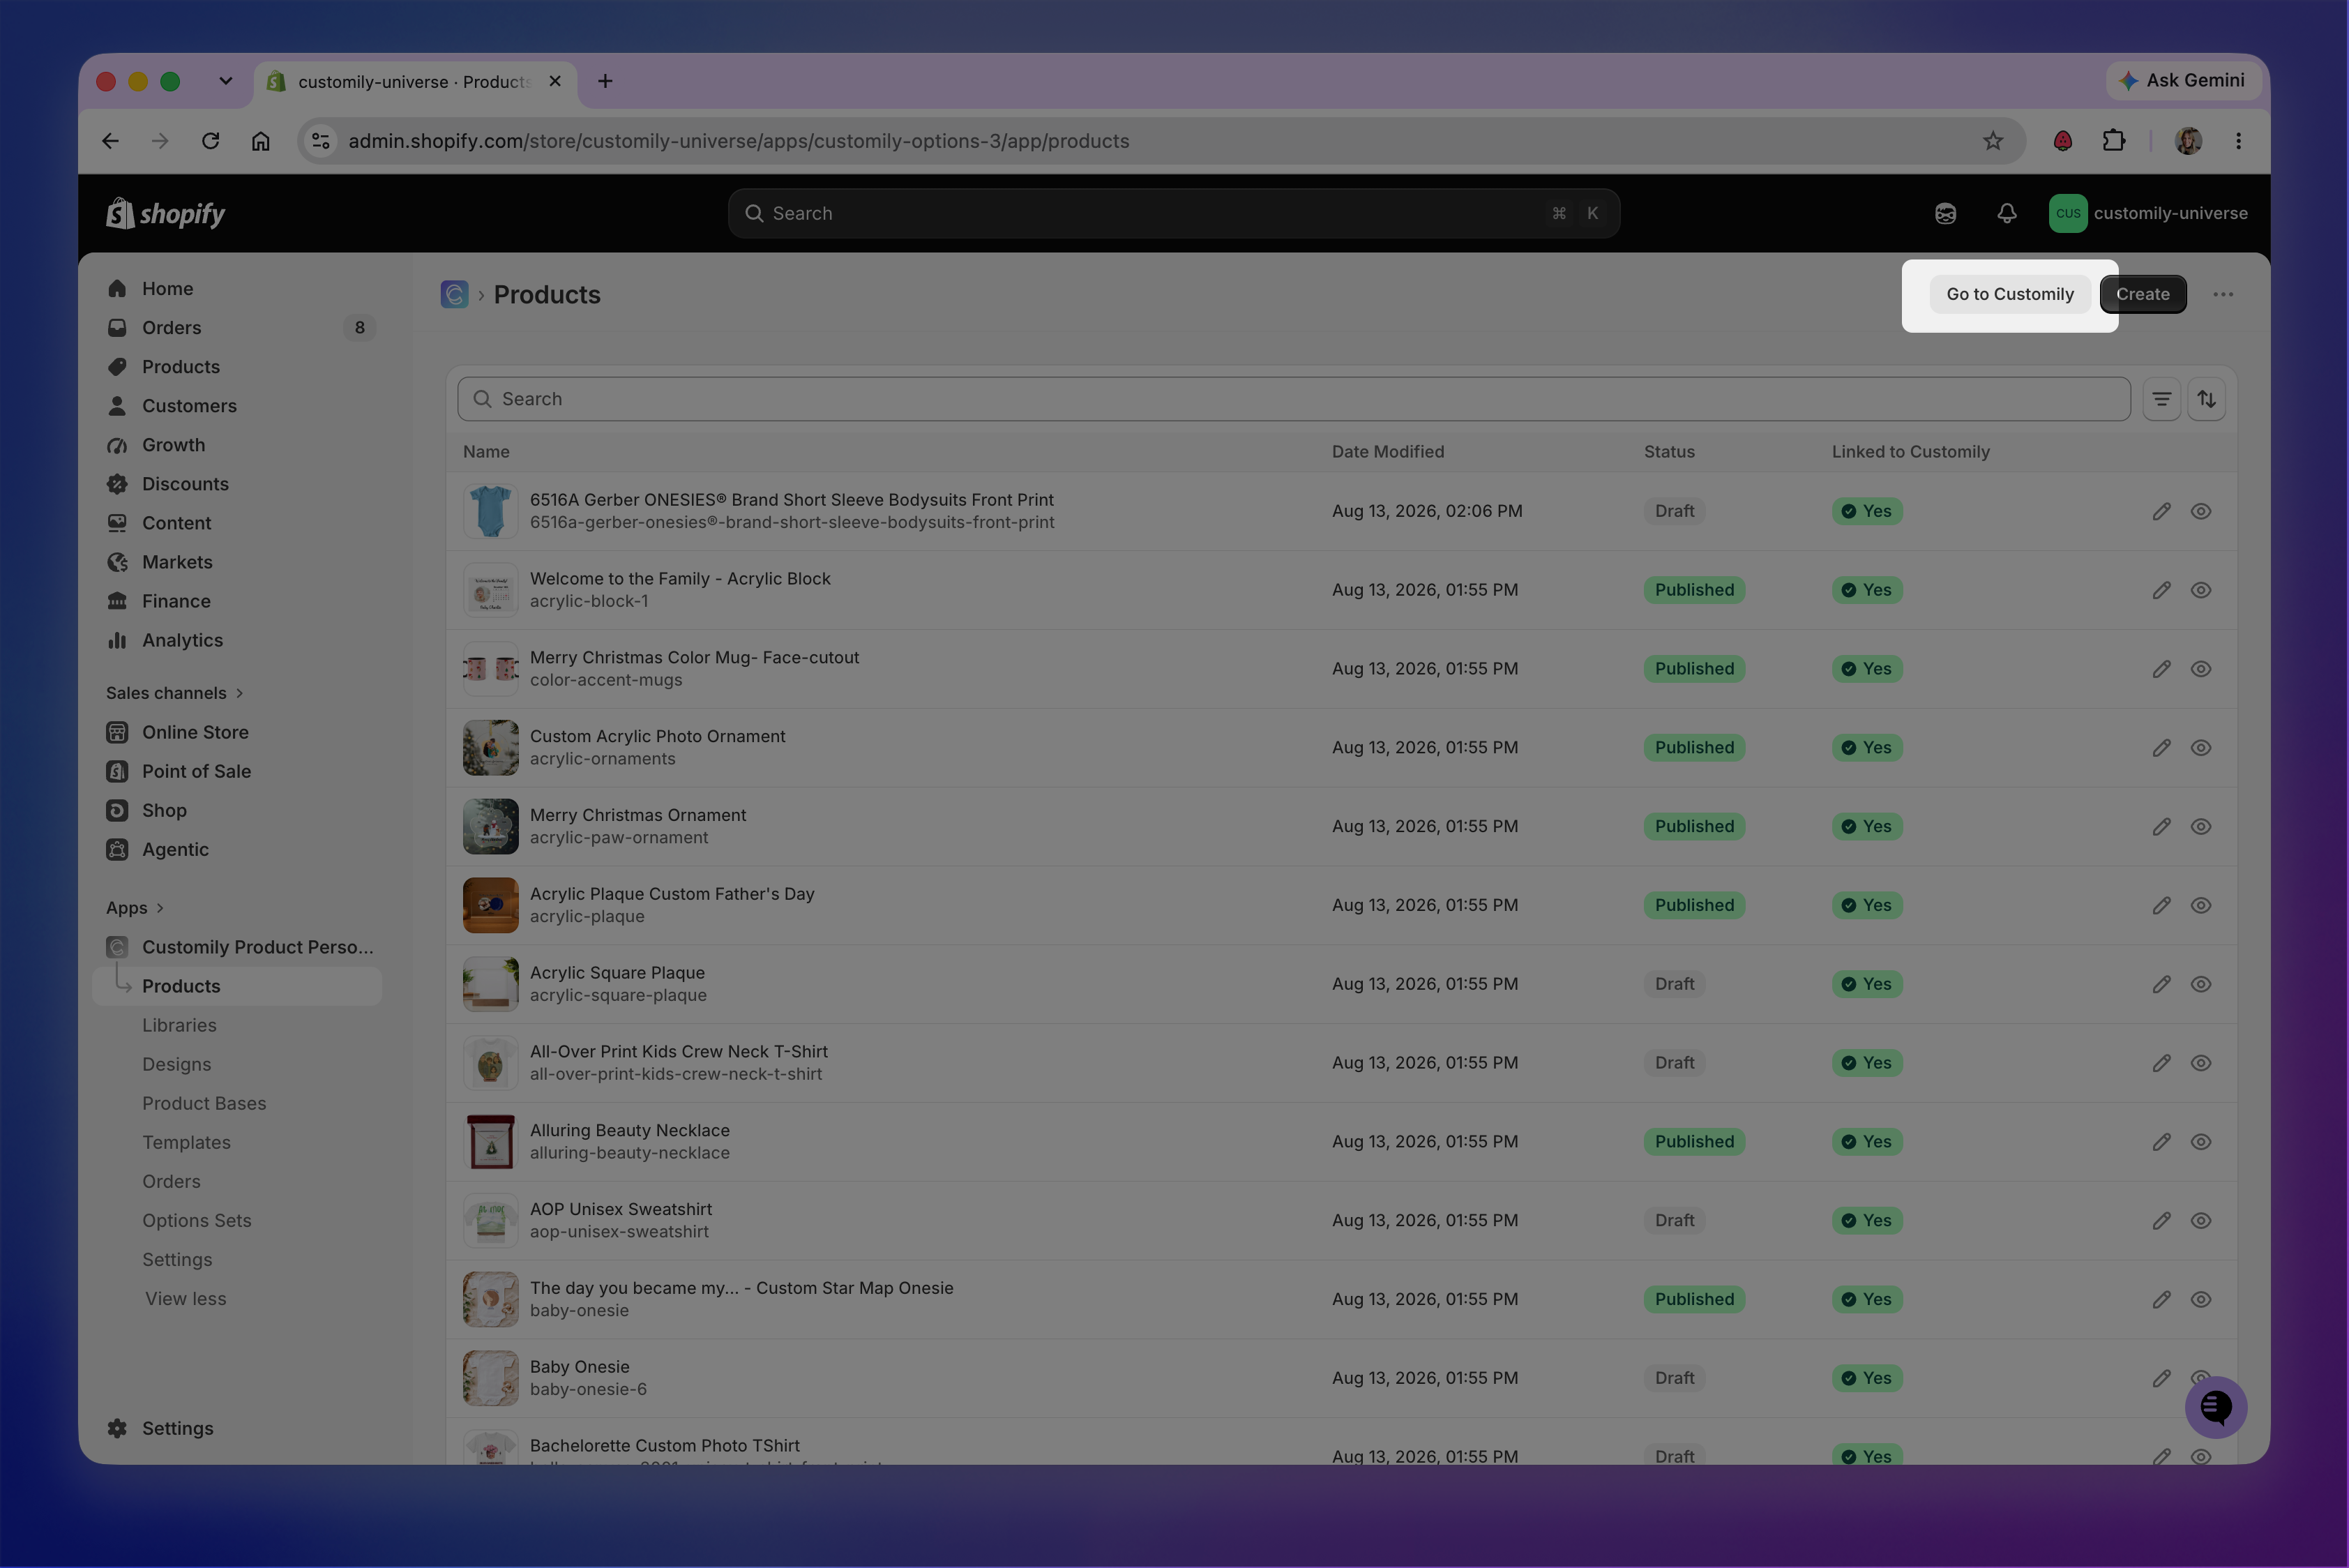Viewport: 2349px width, 1568px height.
Task: Open Product Bases under Customily app
Action: pos(204,1103)
